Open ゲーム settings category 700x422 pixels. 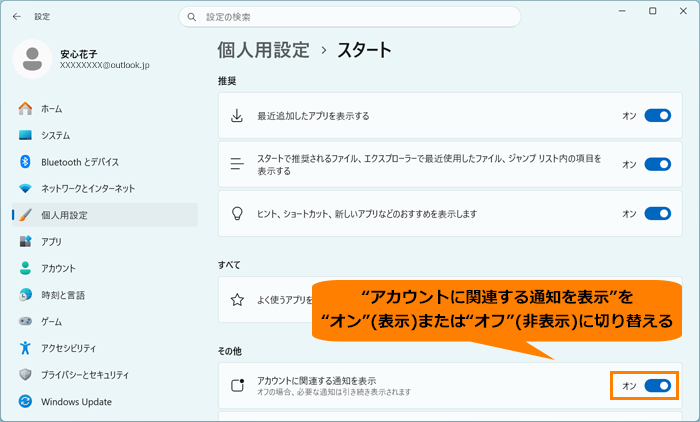click(x=105, y=321)
